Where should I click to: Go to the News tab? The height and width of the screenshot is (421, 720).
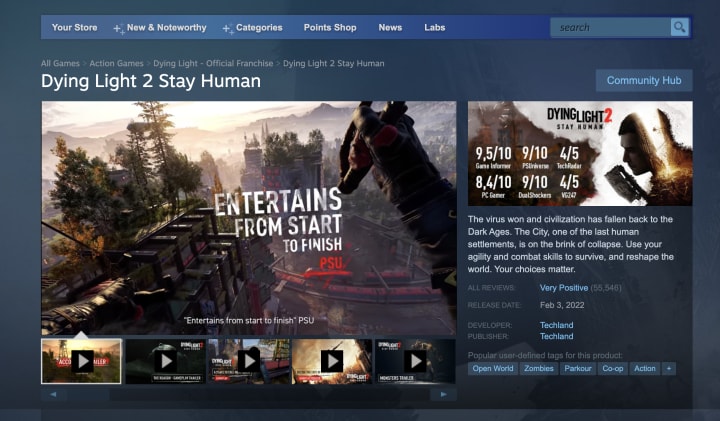[390, 28]
